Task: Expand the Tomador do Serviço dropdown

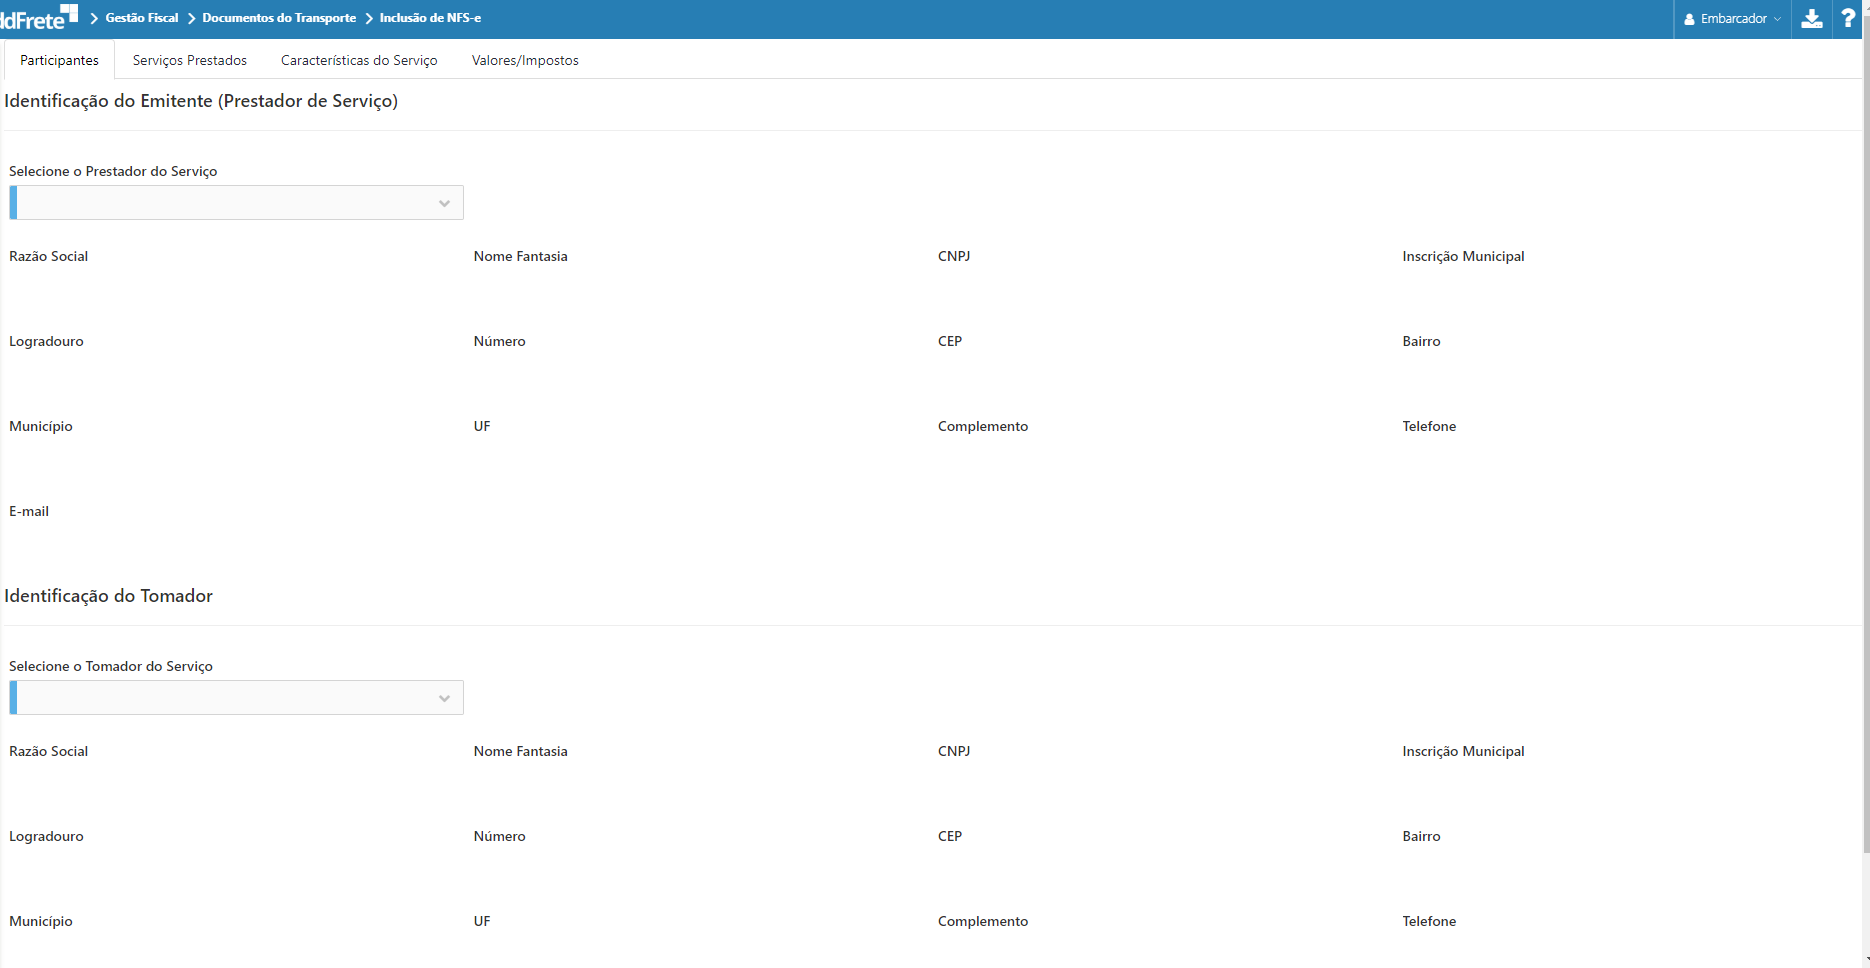Action: tap(237, 698)
